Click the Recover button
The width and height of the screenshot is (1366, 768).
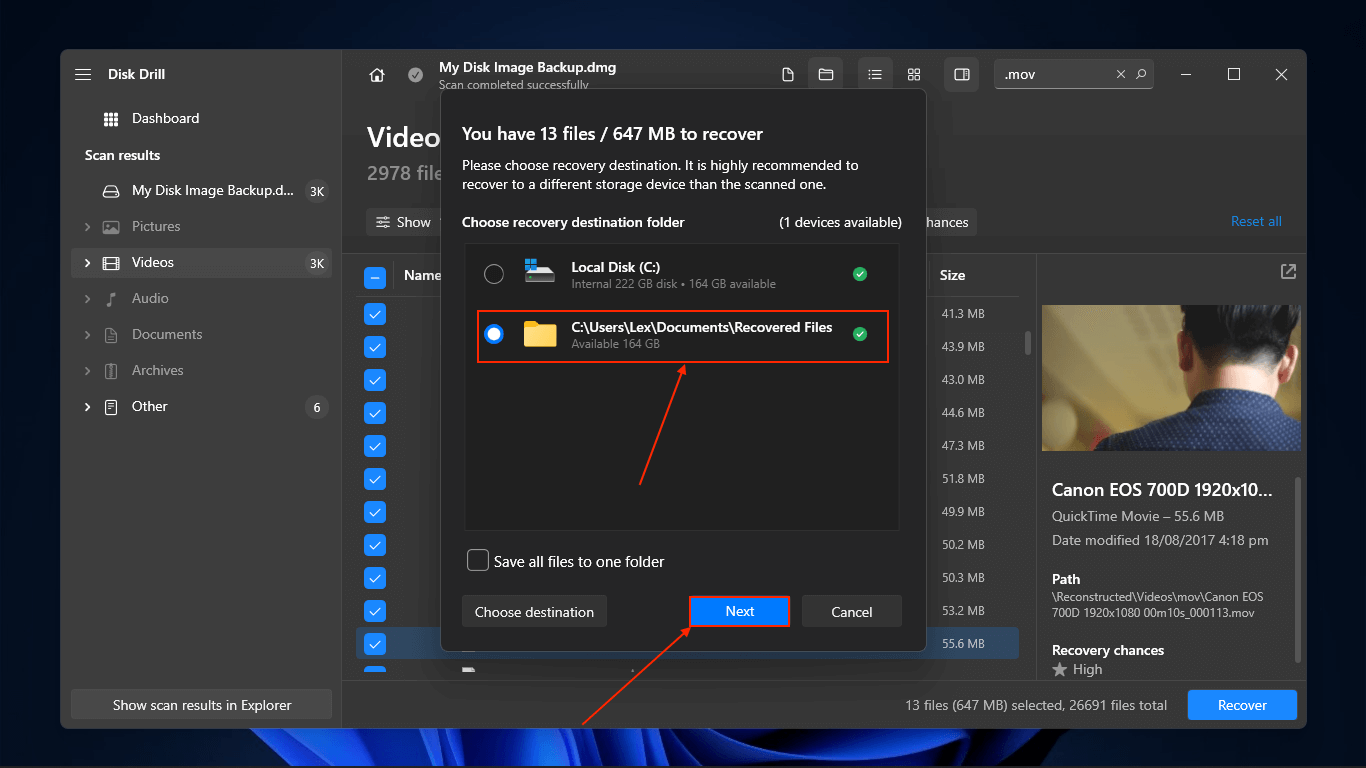click(1242, 705)
